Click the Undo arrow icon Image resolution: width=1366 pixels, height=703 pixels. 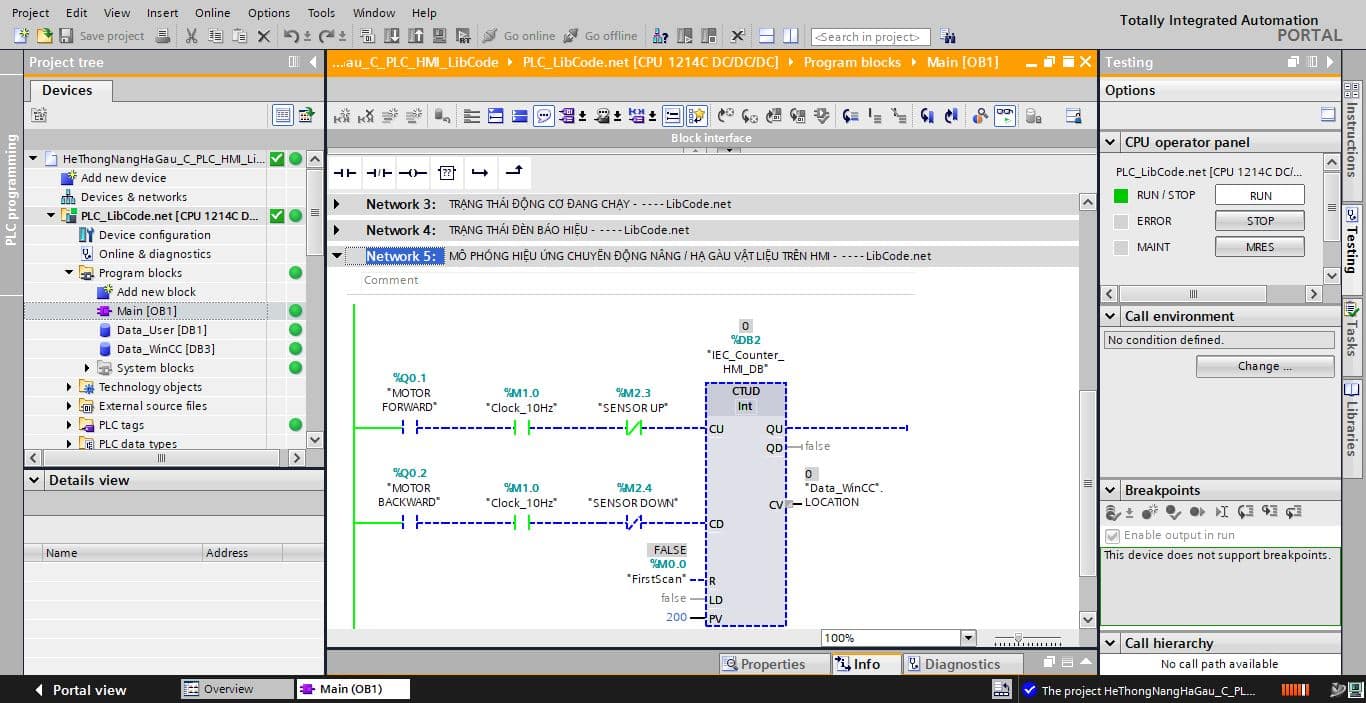point(291,36)
